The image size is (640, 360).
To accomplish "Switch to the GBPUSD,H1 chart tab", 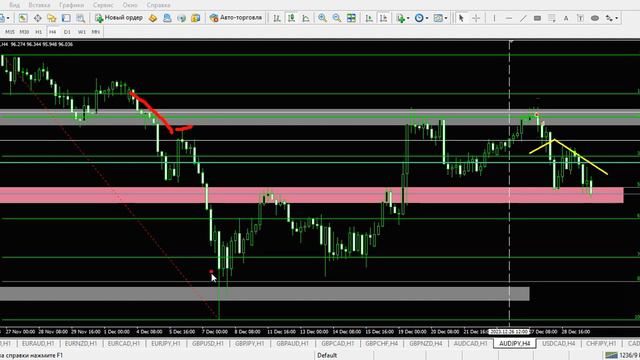I will click(208, 344).
